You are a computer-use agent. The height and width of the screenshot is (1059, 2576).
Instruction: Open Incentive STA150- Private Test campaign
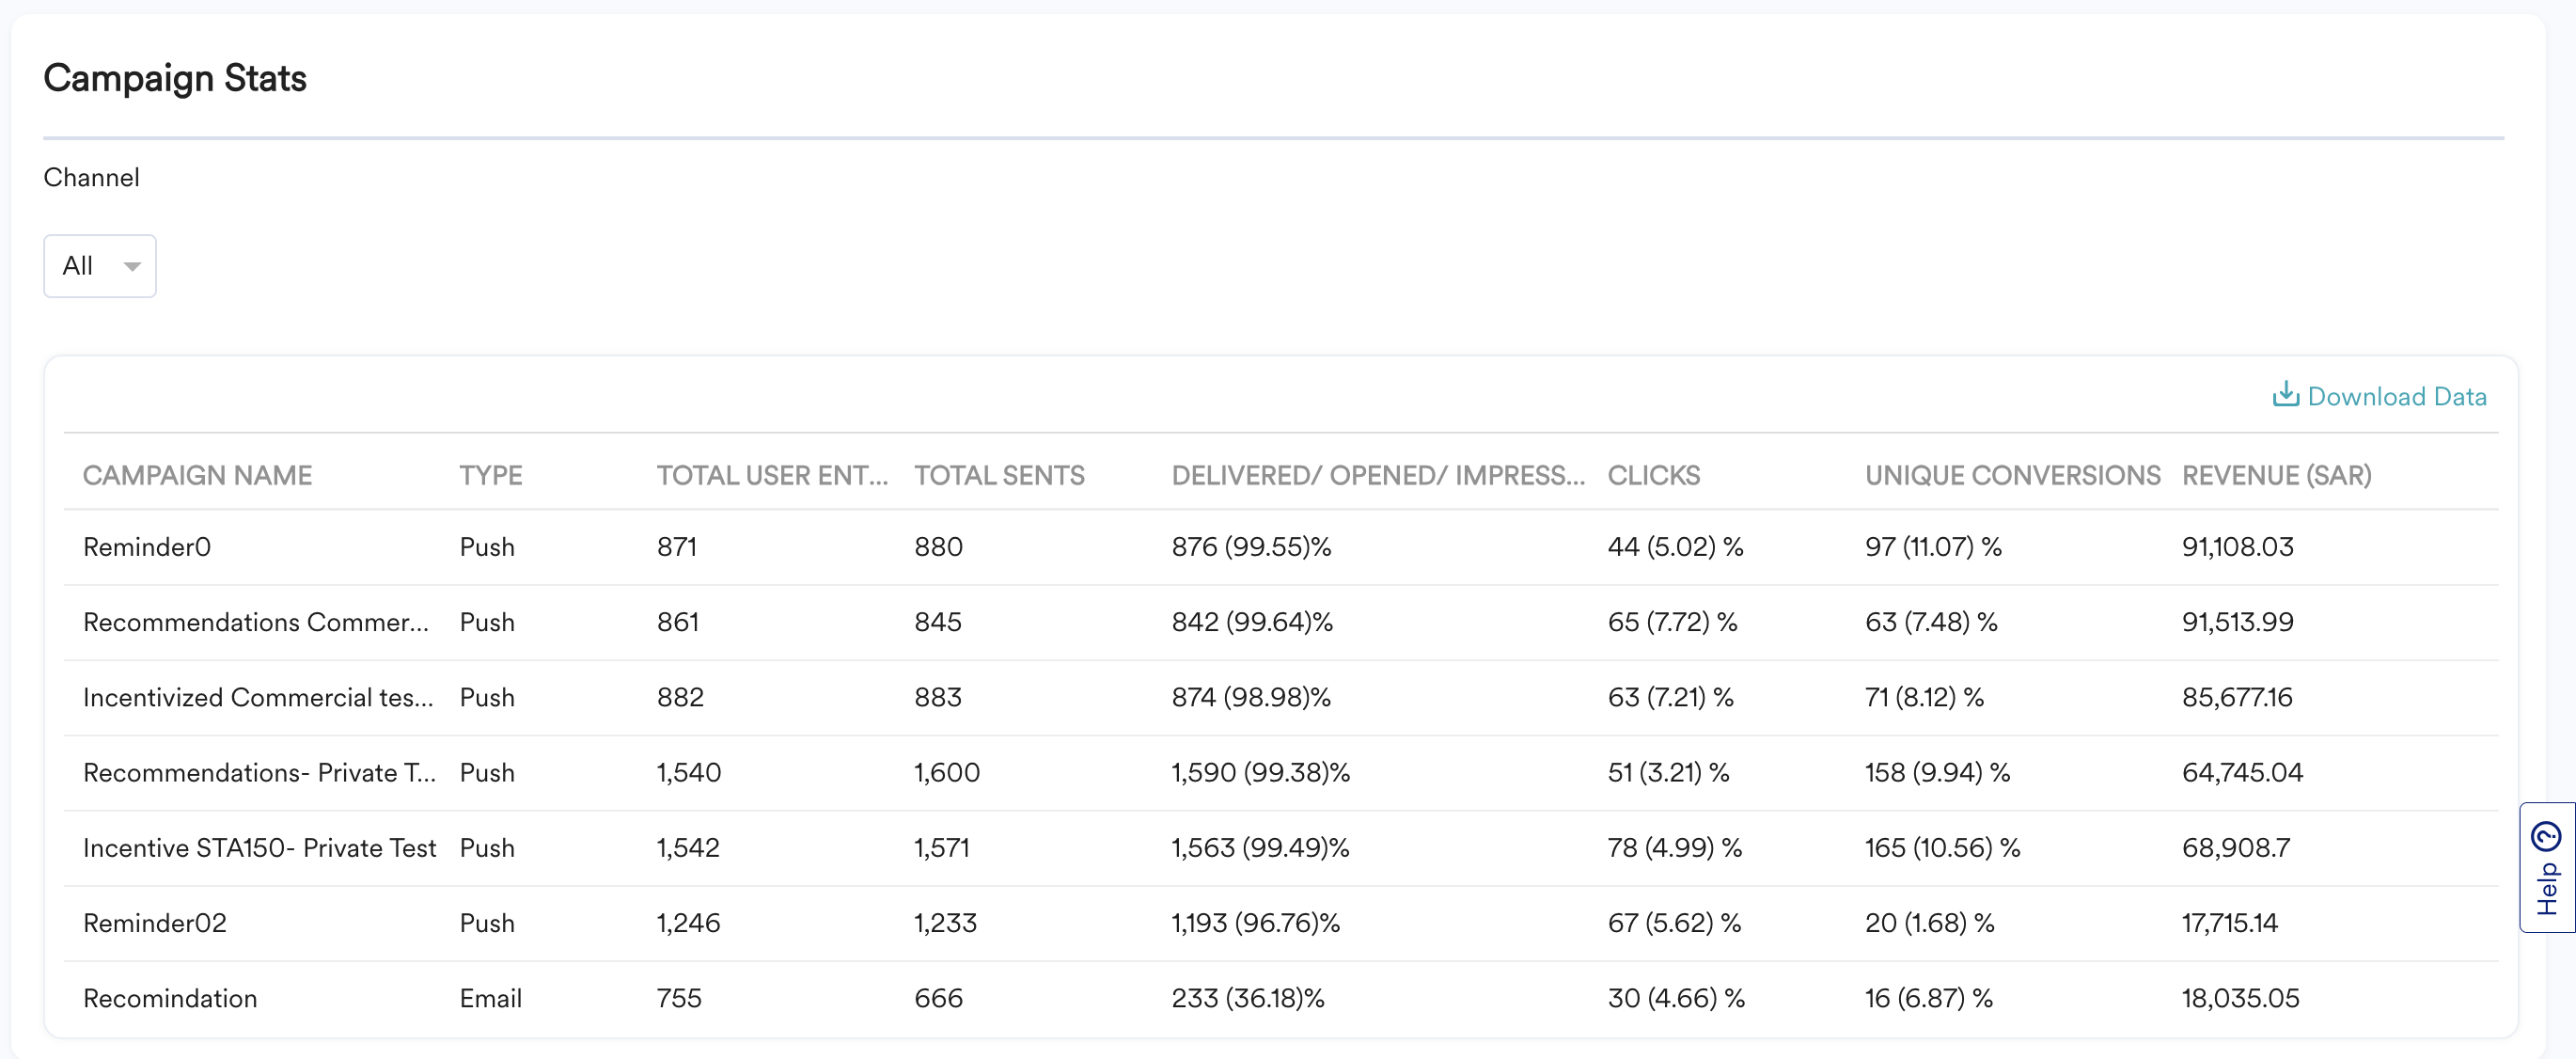259,848
